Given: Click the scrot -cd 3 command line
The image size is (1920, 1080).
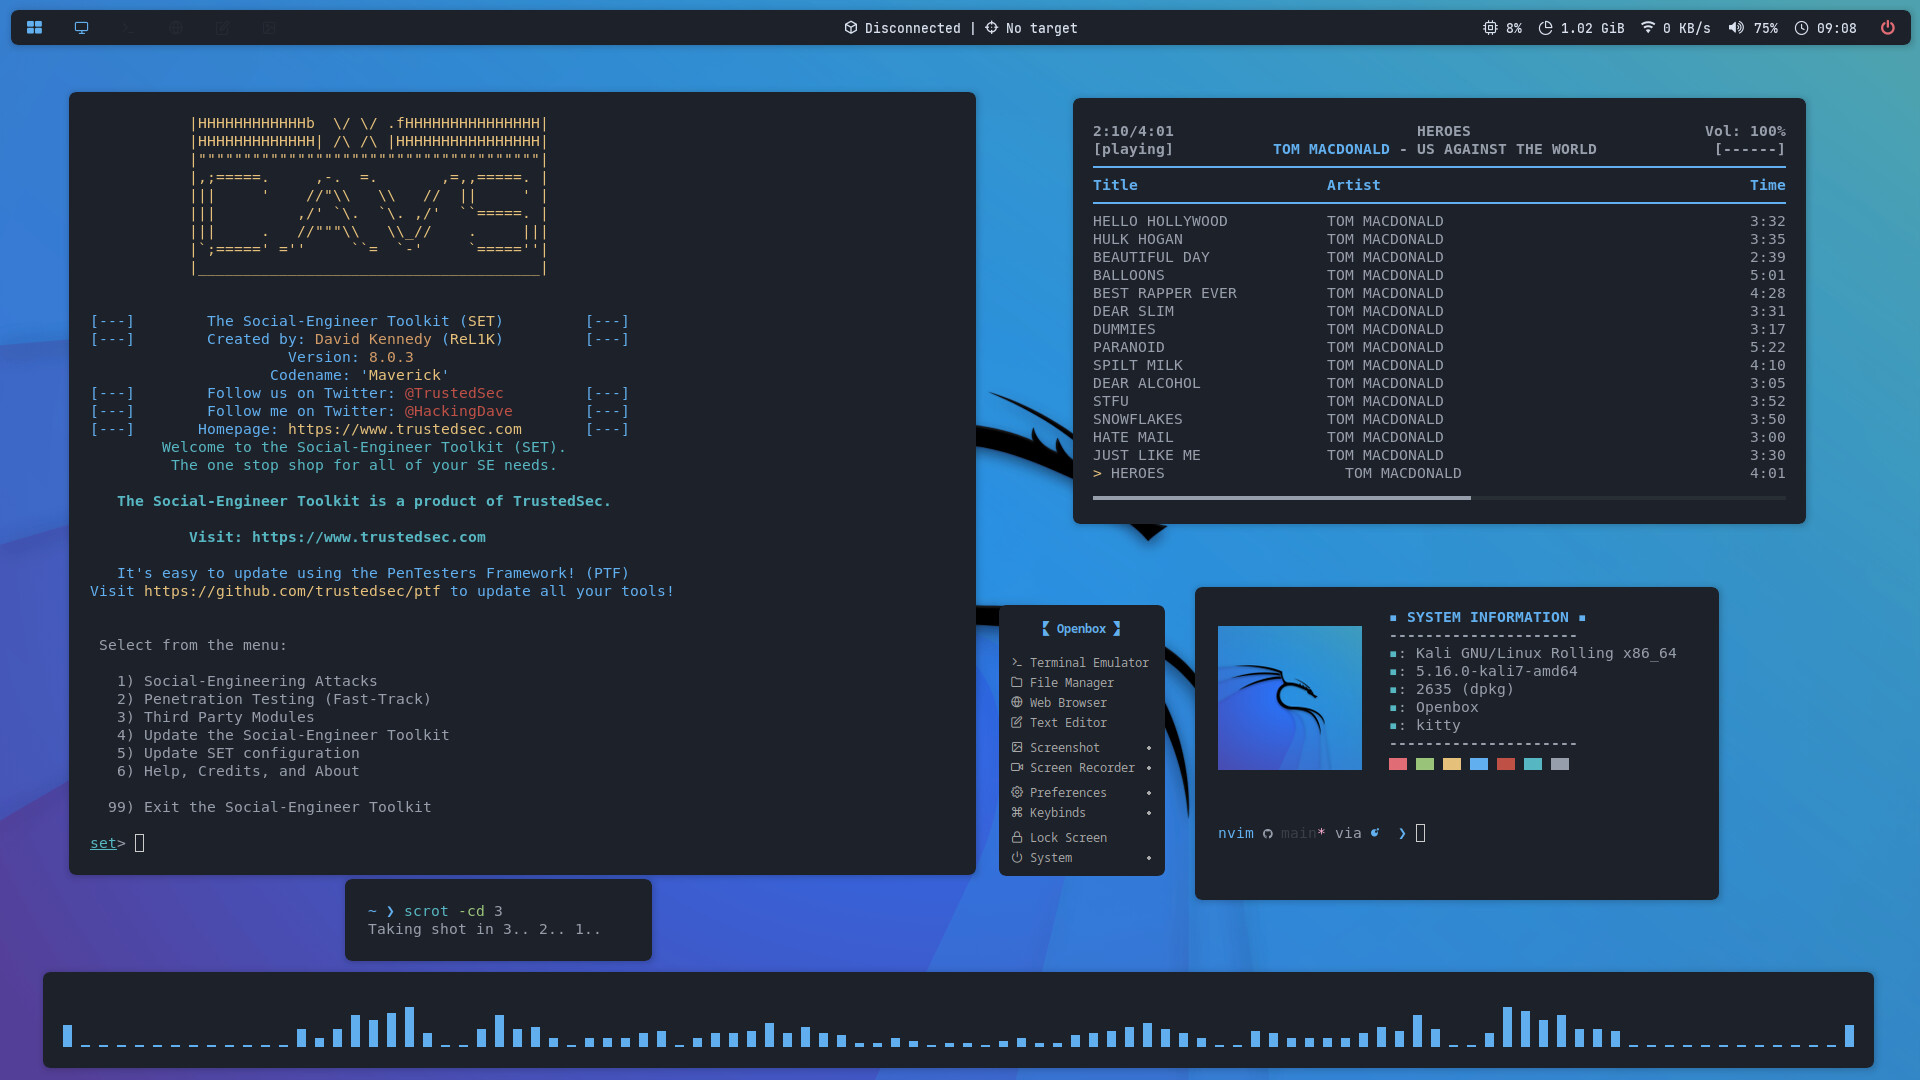Looking at the screenshot, I should (453, 911).
